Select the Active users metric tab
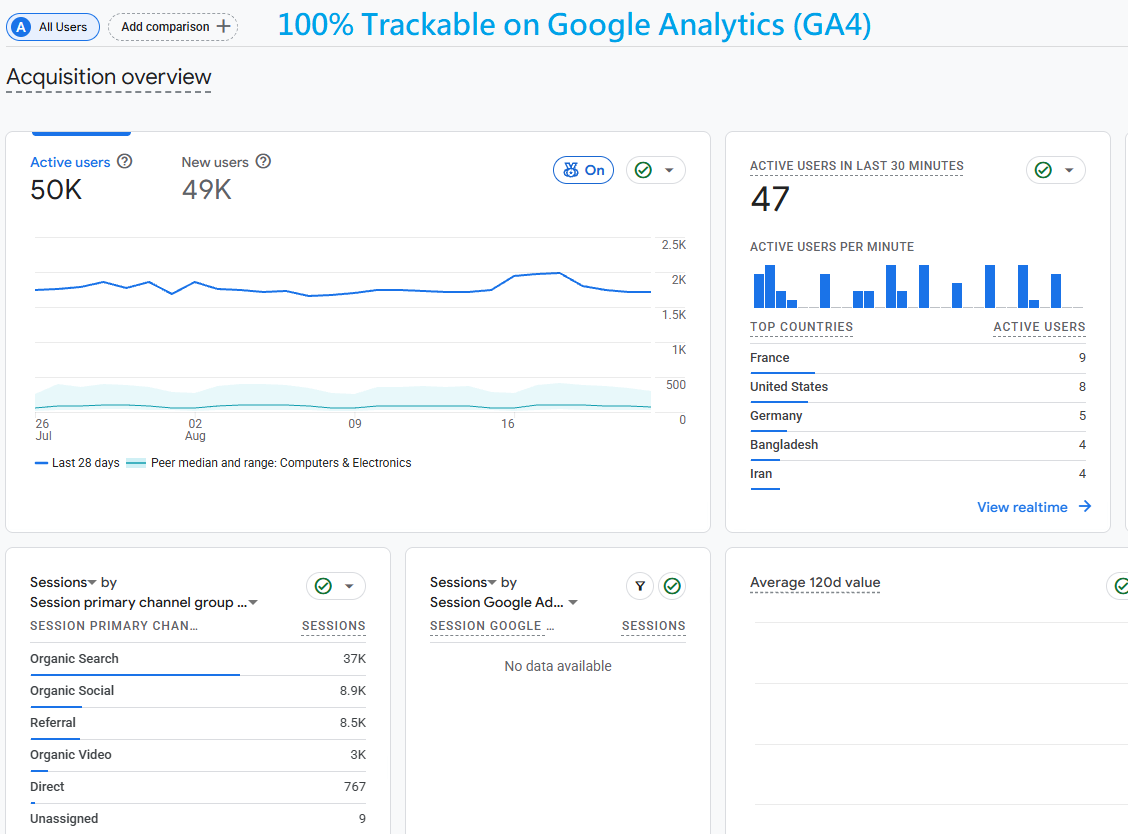Image resolution: width=1128 pixels, height=834 pixels. [x=81, y=176]
